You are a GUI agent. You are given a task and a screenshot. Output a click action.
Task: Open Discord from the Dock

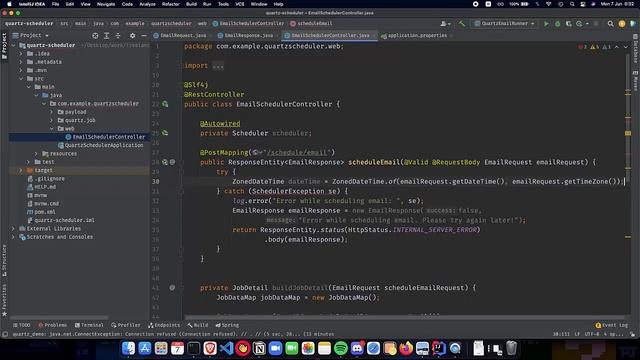coord(357,348)
